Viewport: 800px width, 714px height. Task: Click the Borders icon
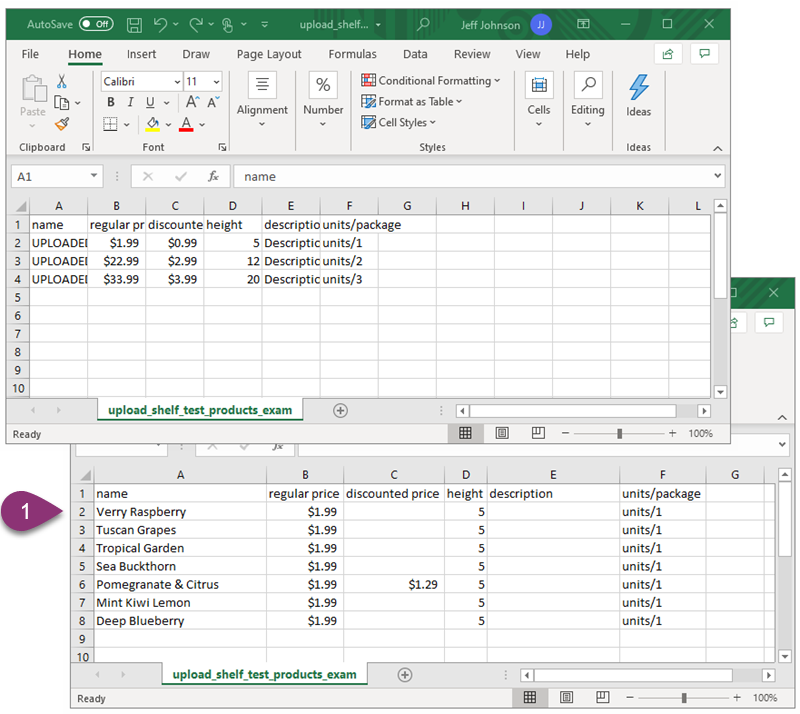coord(110,124)
